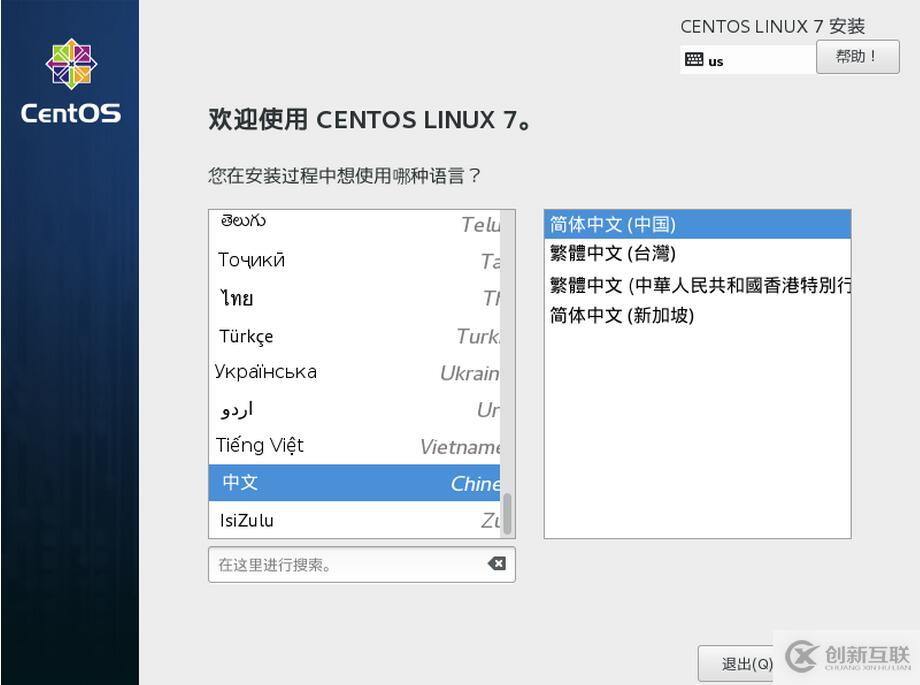The width and height of the screenshot is (920, 685).
Task: Click the keyboard layout icon beside us
Action: (694, 59)
